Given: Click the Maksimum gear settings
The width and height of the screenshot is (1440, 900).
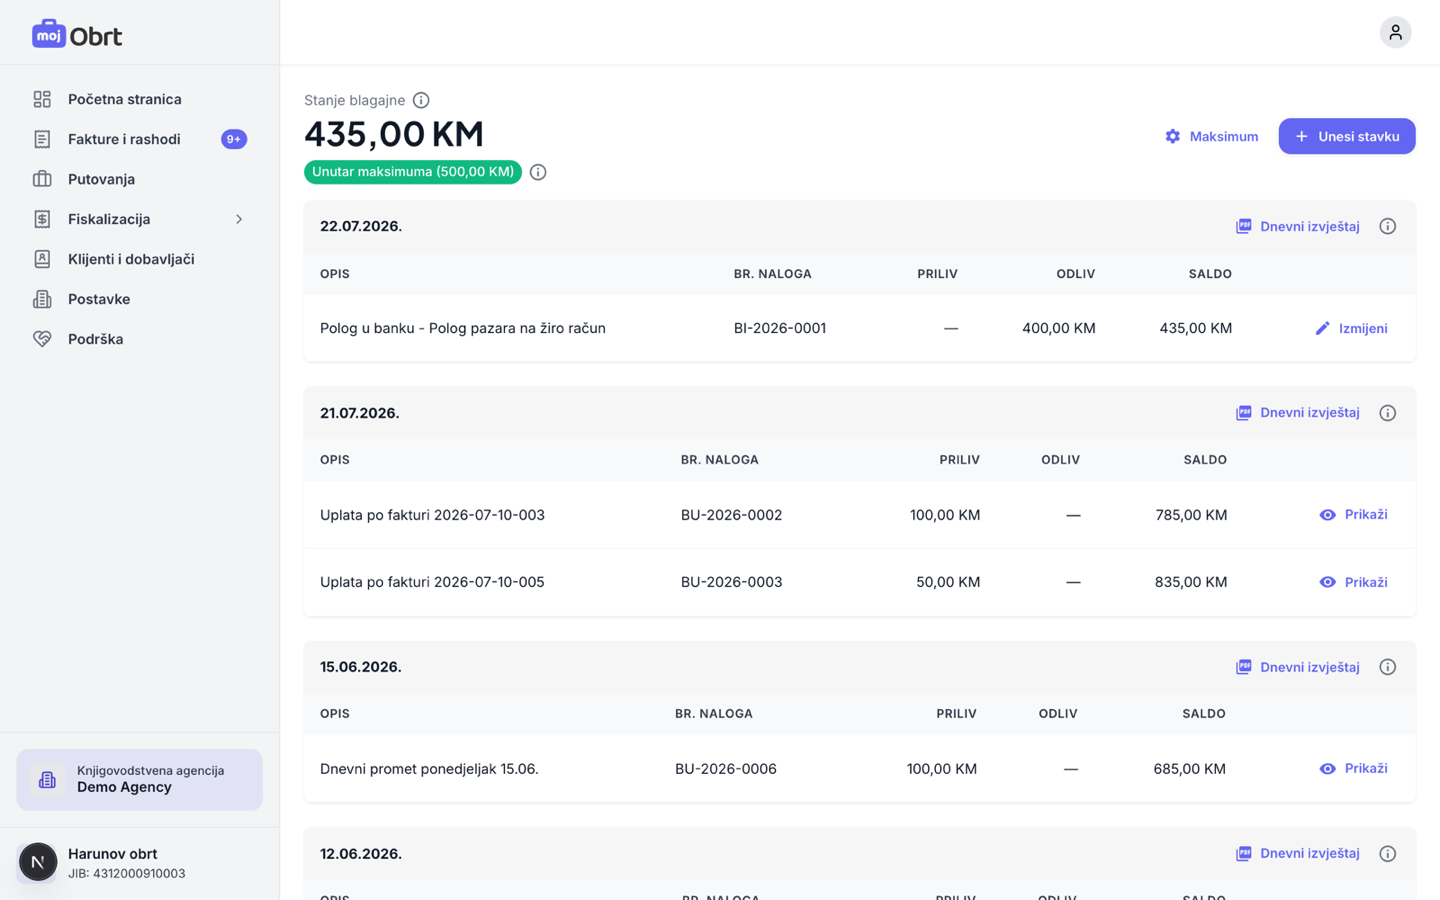Looking at the screenshot, I should 1211,136.
